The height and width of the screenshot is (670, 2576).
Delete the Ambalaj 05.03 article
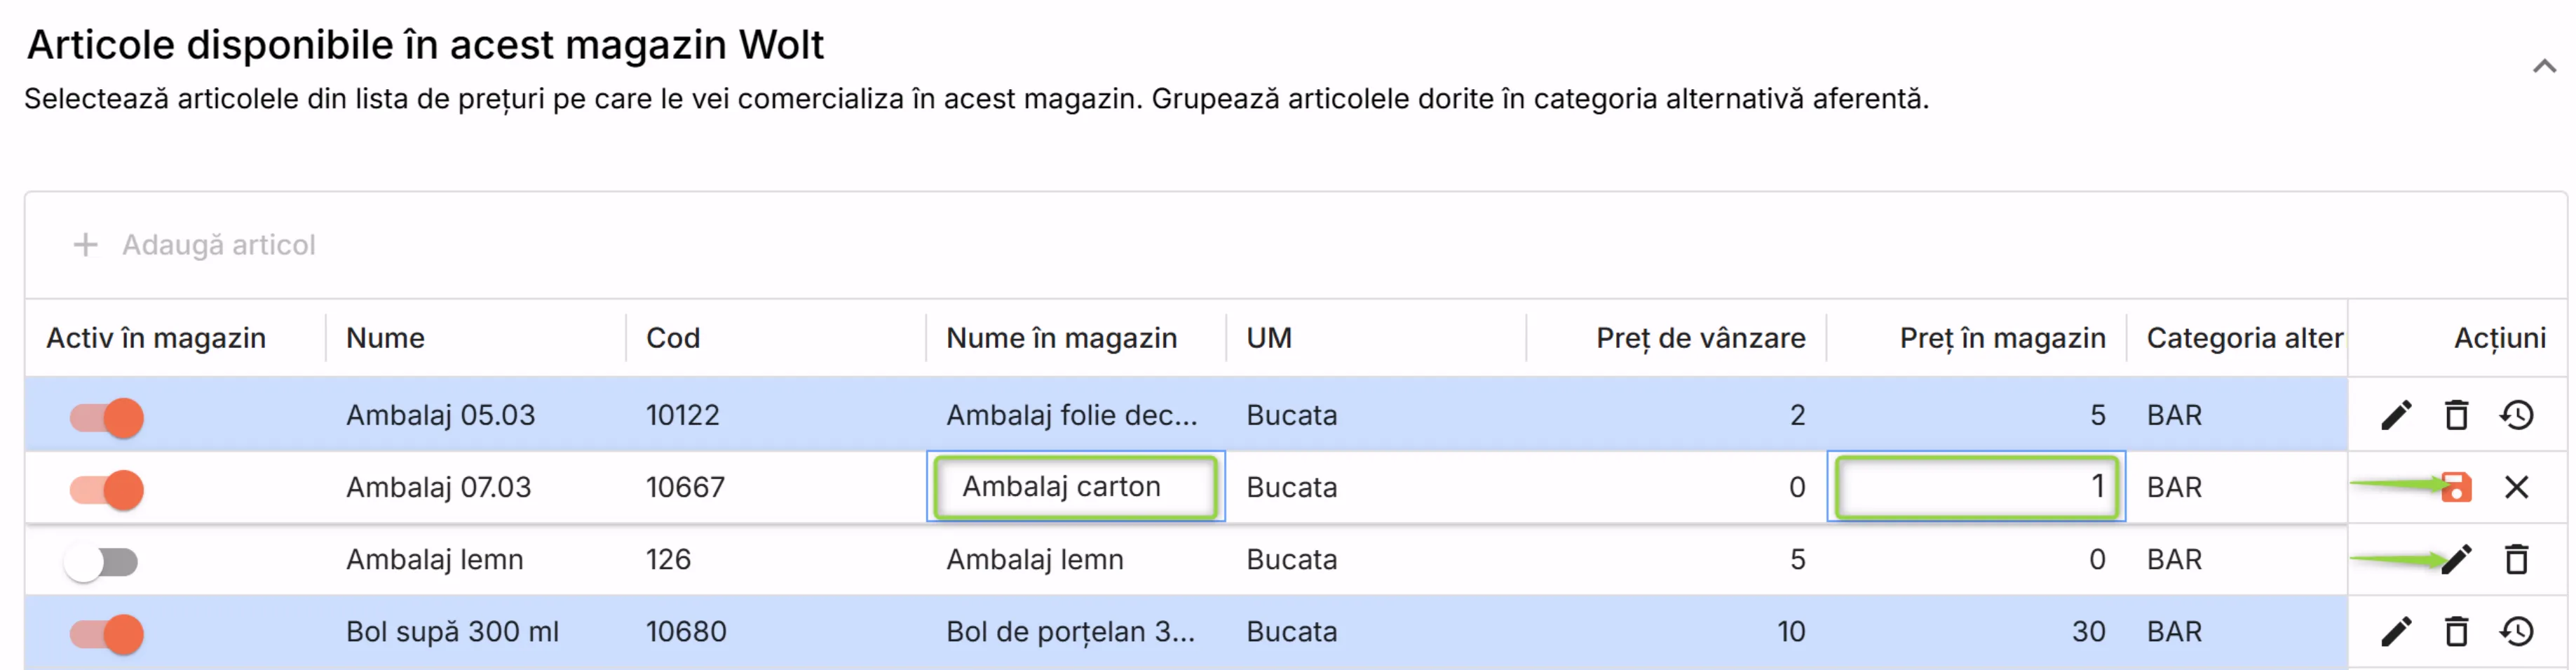2456,414
